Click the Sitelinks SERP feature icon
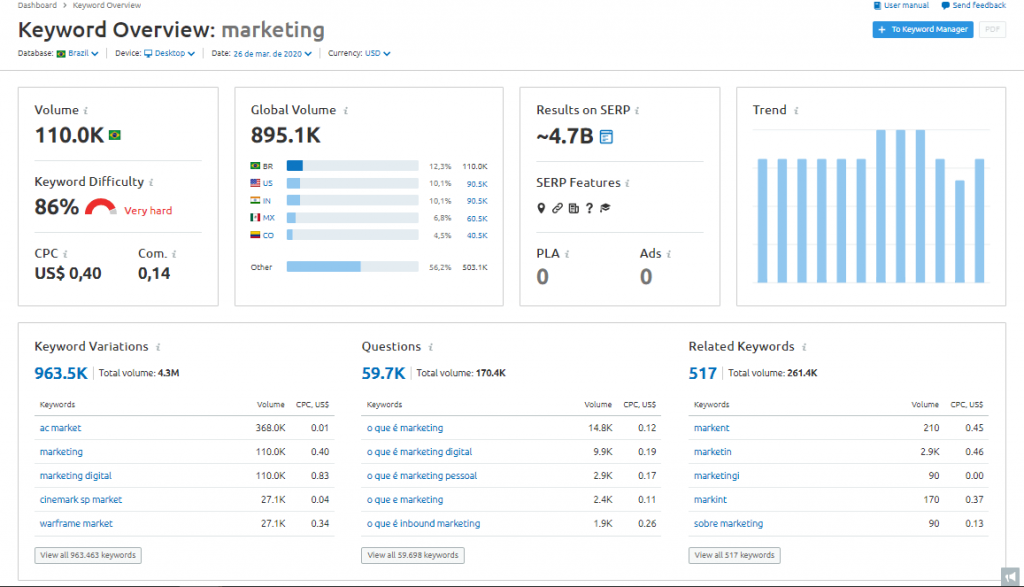The image size is (1024, 587). click(x=558, y=208)
